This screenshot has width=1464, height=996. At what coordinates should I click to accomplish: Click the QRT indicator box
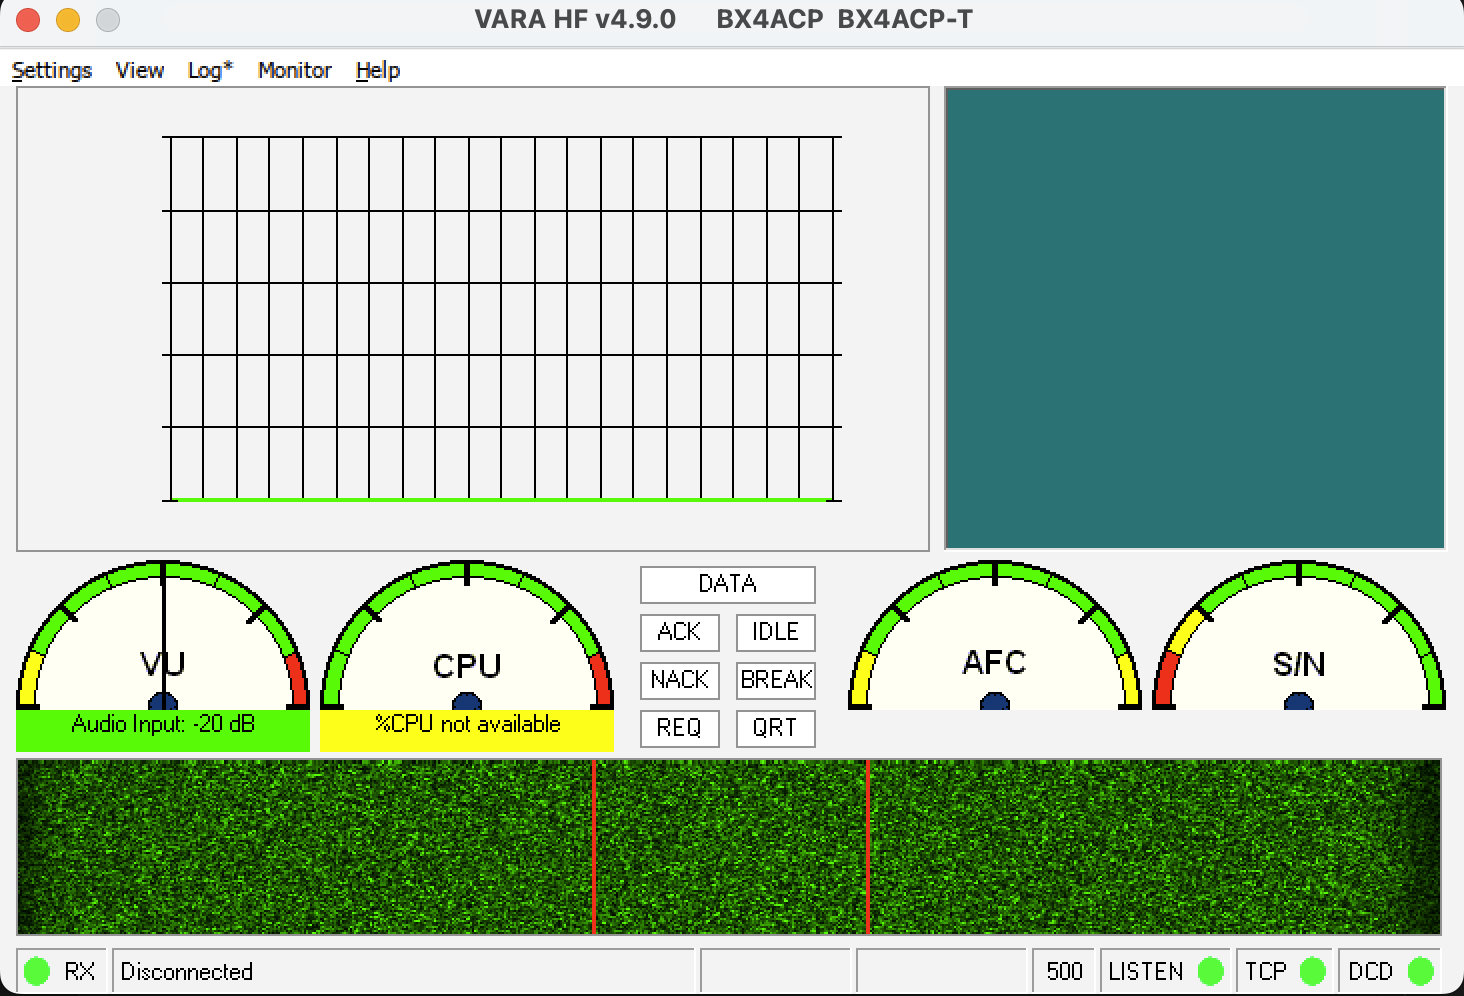tap(775, 728)
